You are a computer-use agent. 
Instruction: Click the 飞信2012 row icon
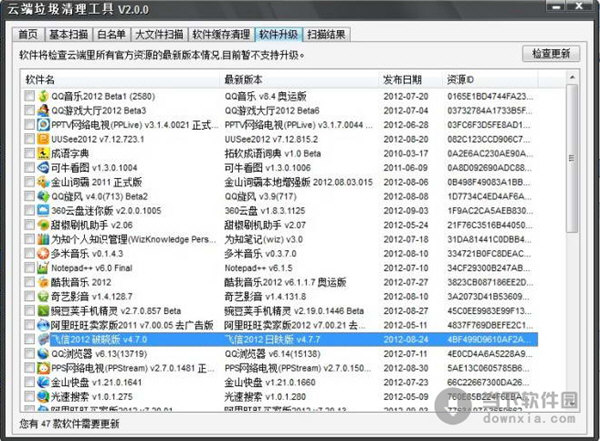click(43, 339)
